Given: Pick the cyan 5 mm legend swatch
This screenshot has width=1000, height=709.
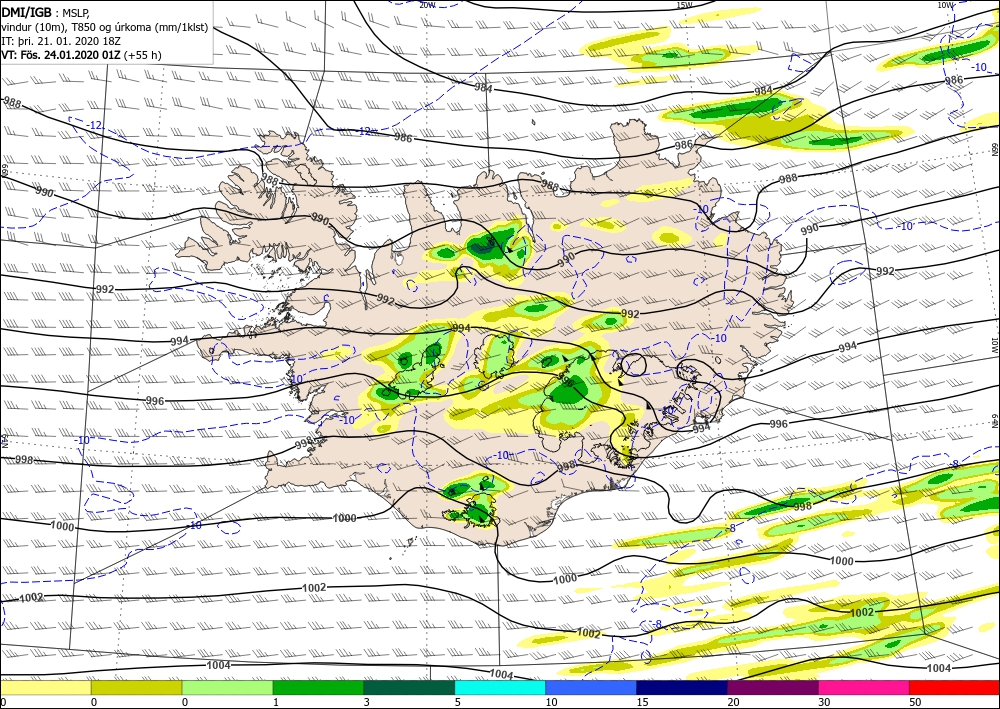Looking at the screenshot, I should [x=500, y=687].
